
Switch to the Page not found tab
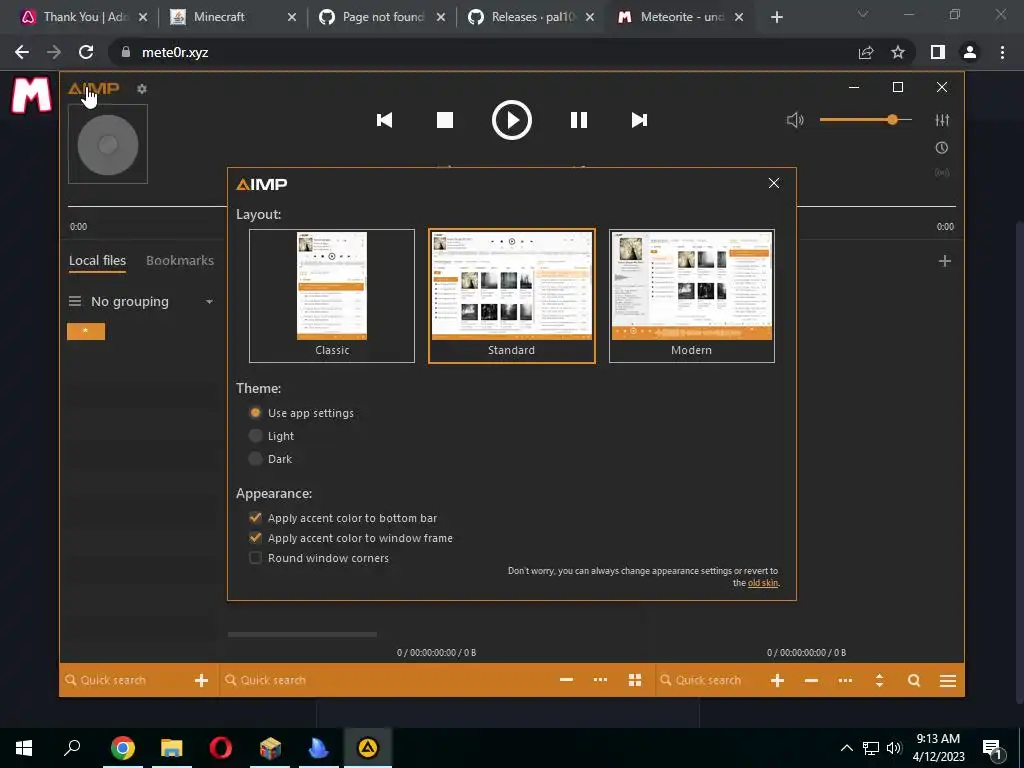coord(382,17)
